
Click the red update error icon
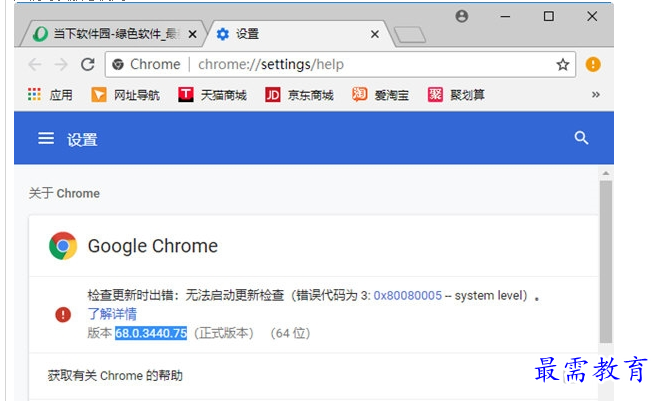63,314
